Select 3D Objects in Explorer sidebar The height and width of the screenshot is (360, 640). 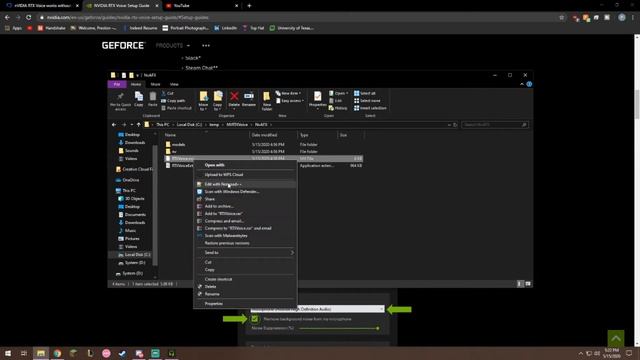(x=131, y=198)
